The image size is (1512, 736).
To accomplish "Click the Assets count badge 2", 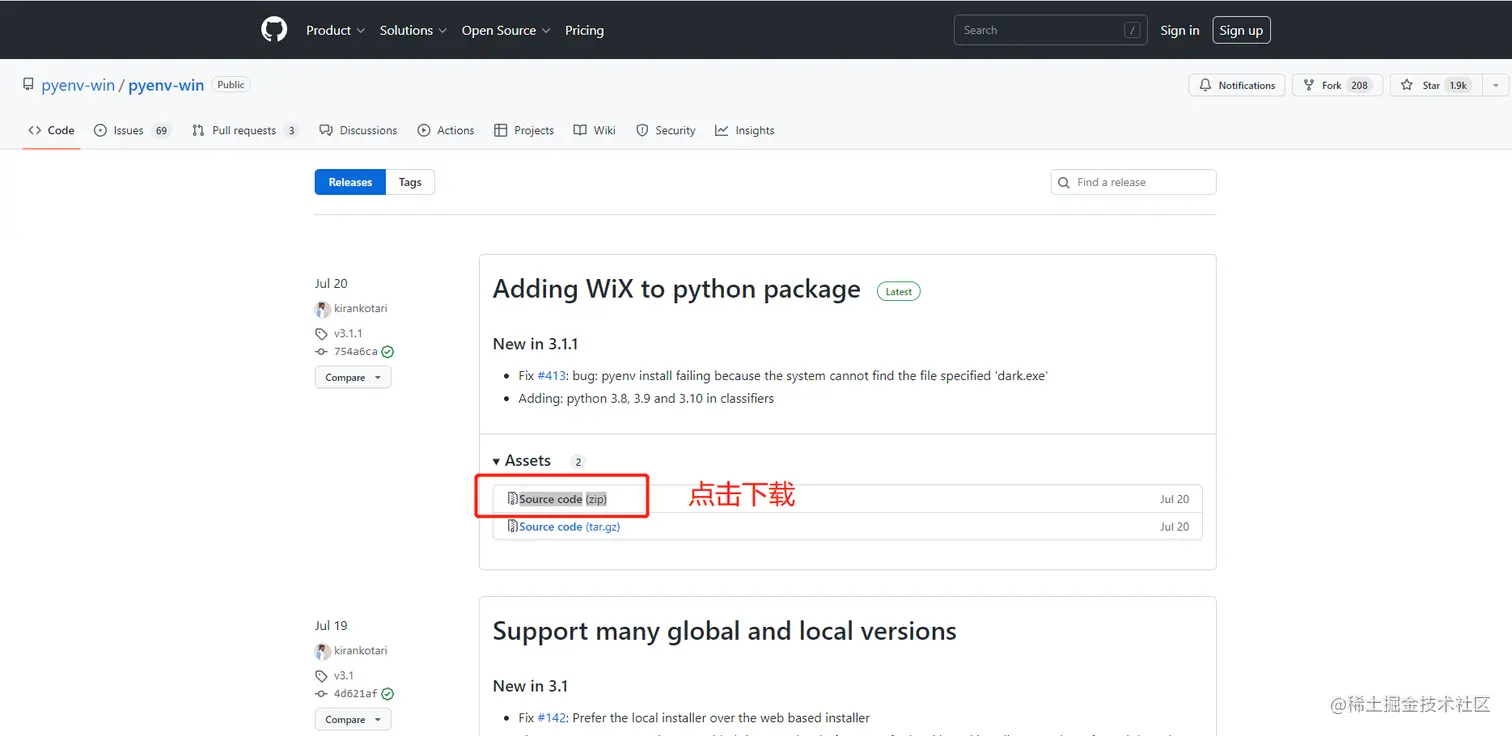I will point(577,462).
